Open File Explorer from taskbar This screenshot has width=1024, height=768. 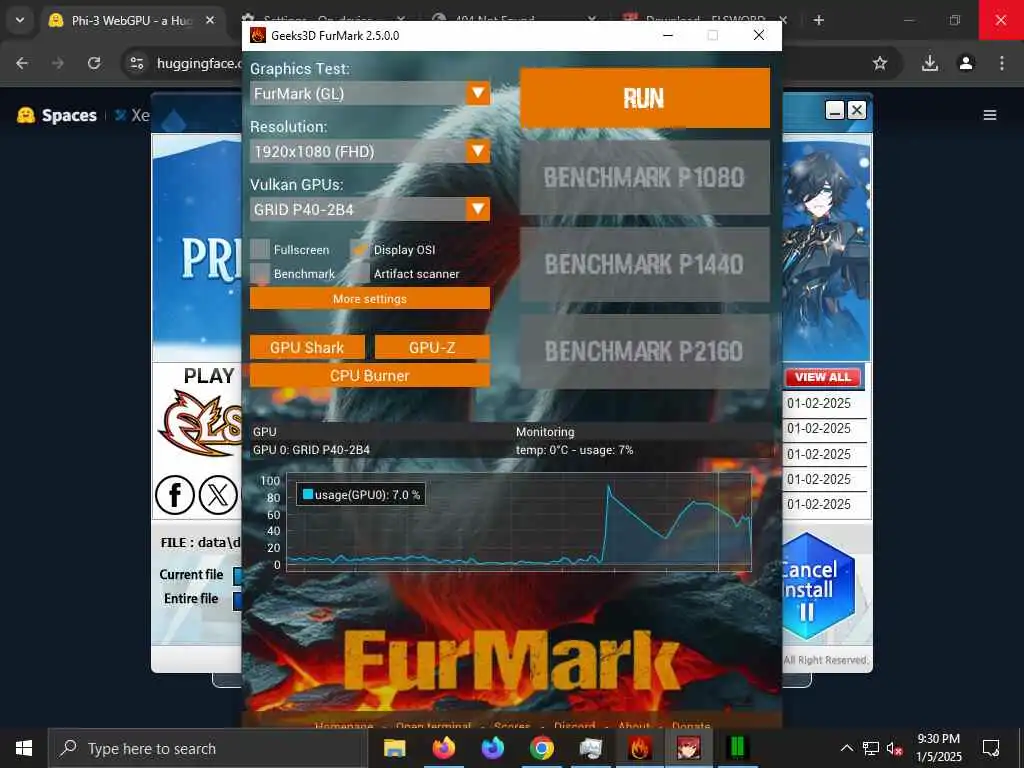[394, 748]
